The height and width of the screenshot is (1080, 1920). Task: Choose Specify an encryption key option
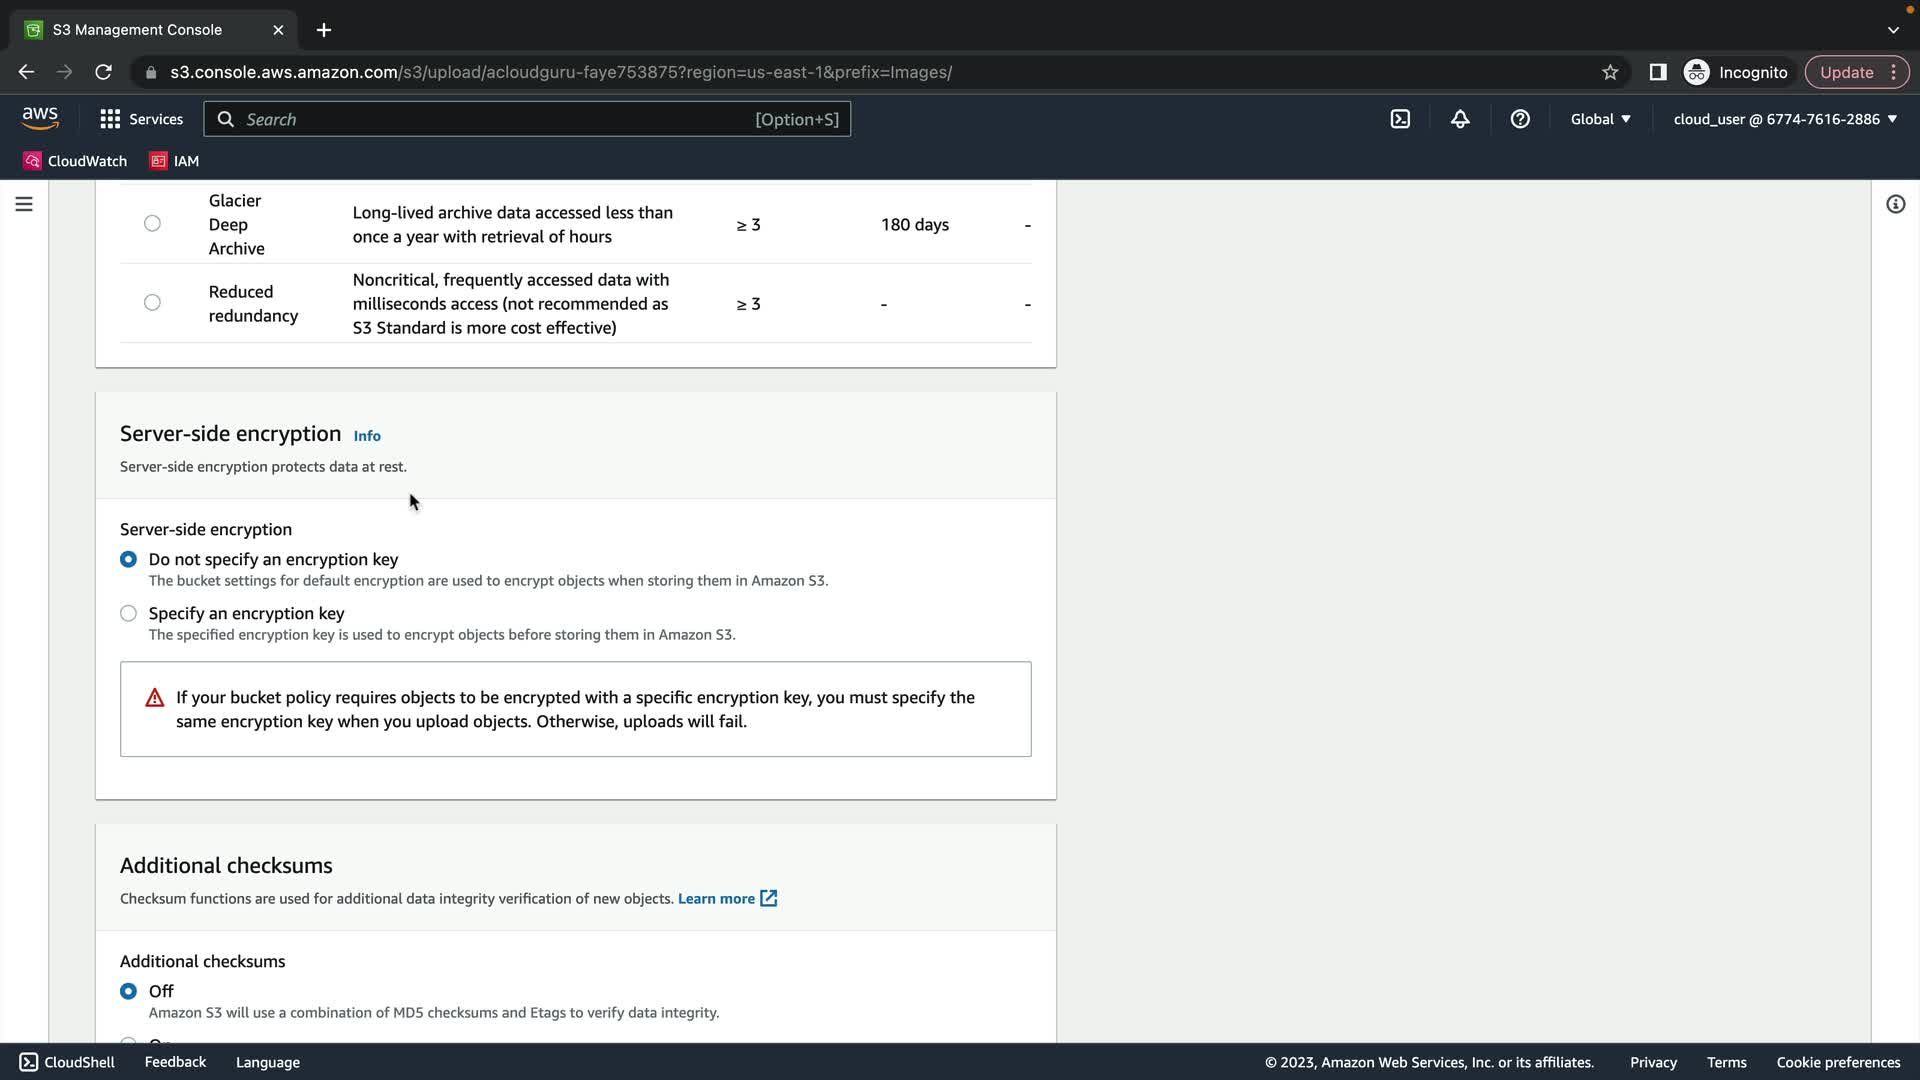coord(128,613)
